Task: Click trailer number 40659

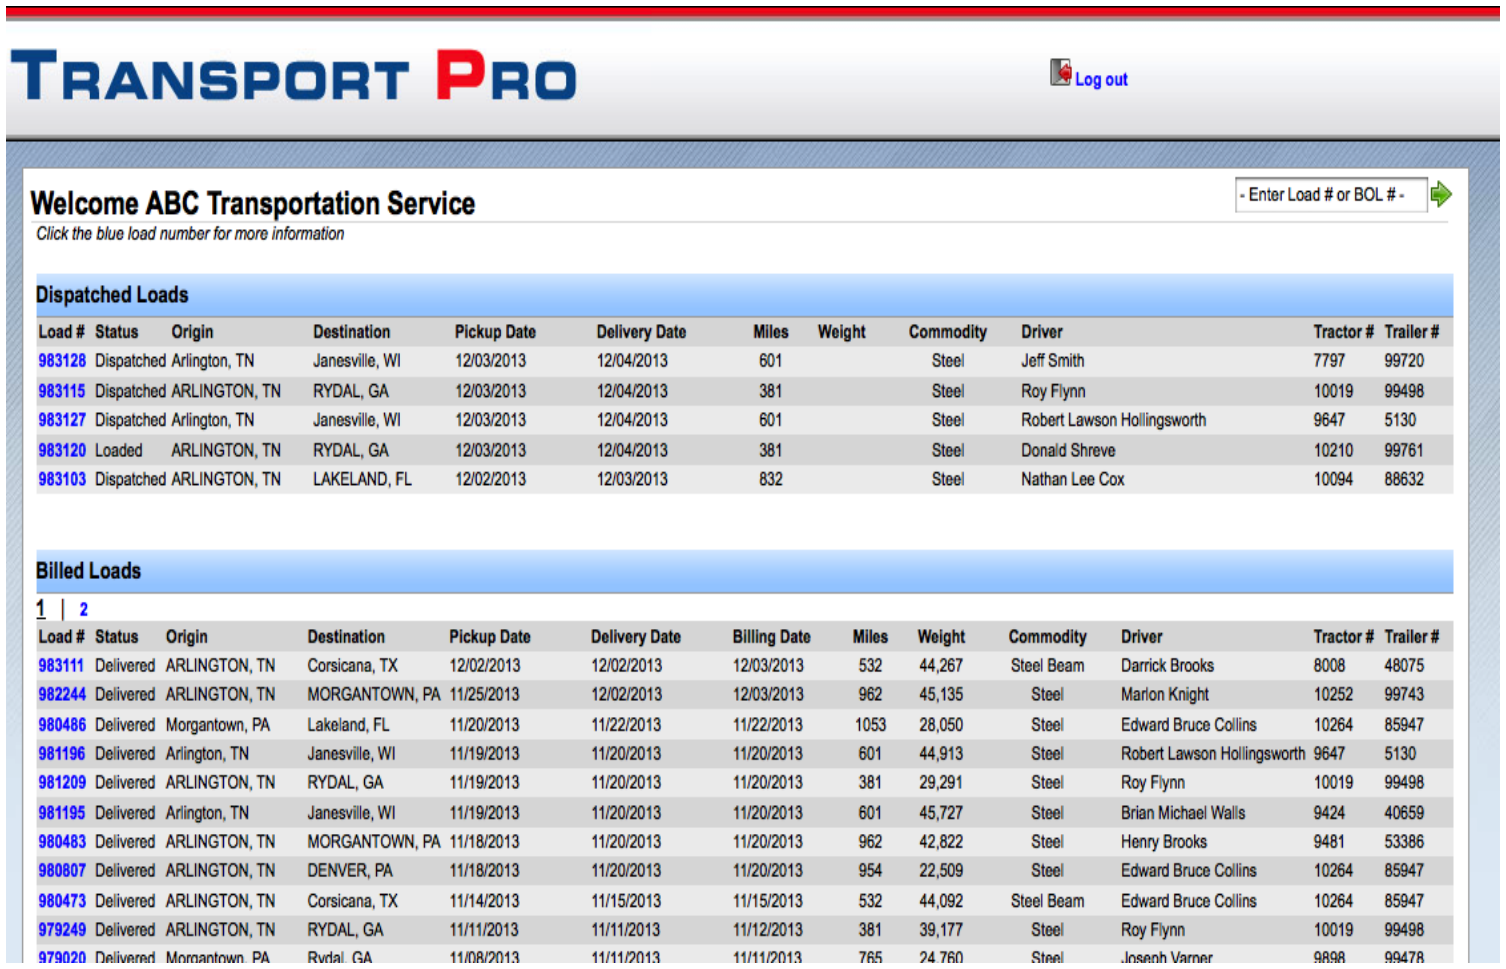Action: (1404, 813)
